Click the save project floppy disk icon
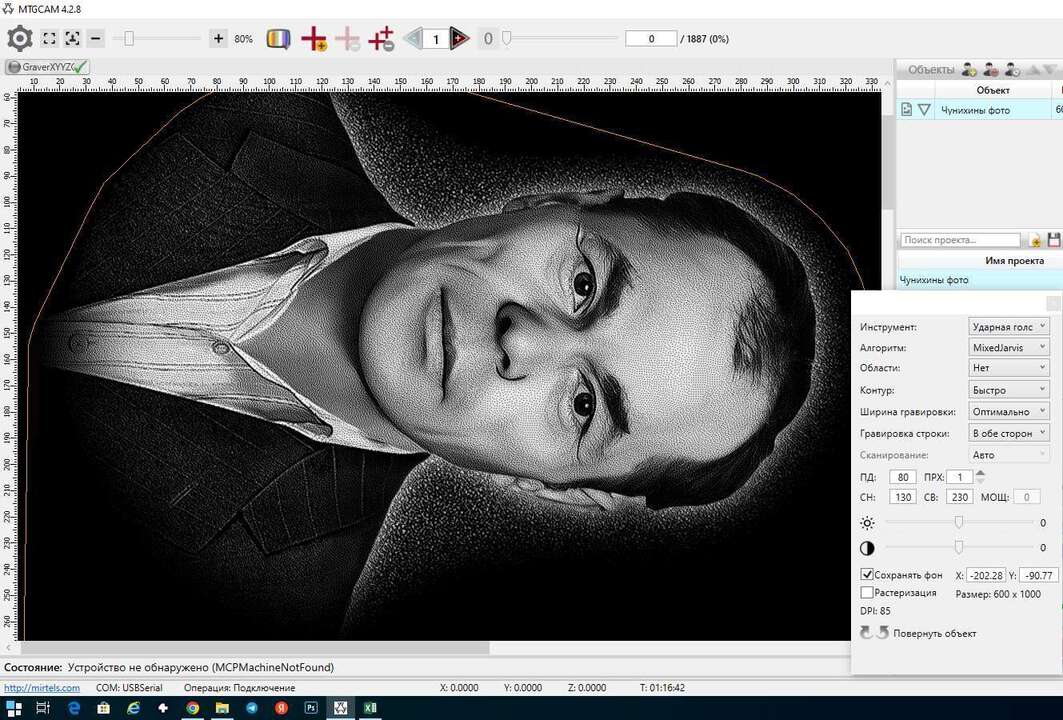The width and height of the screenshot is (1063, 720). coord(1054,240)
